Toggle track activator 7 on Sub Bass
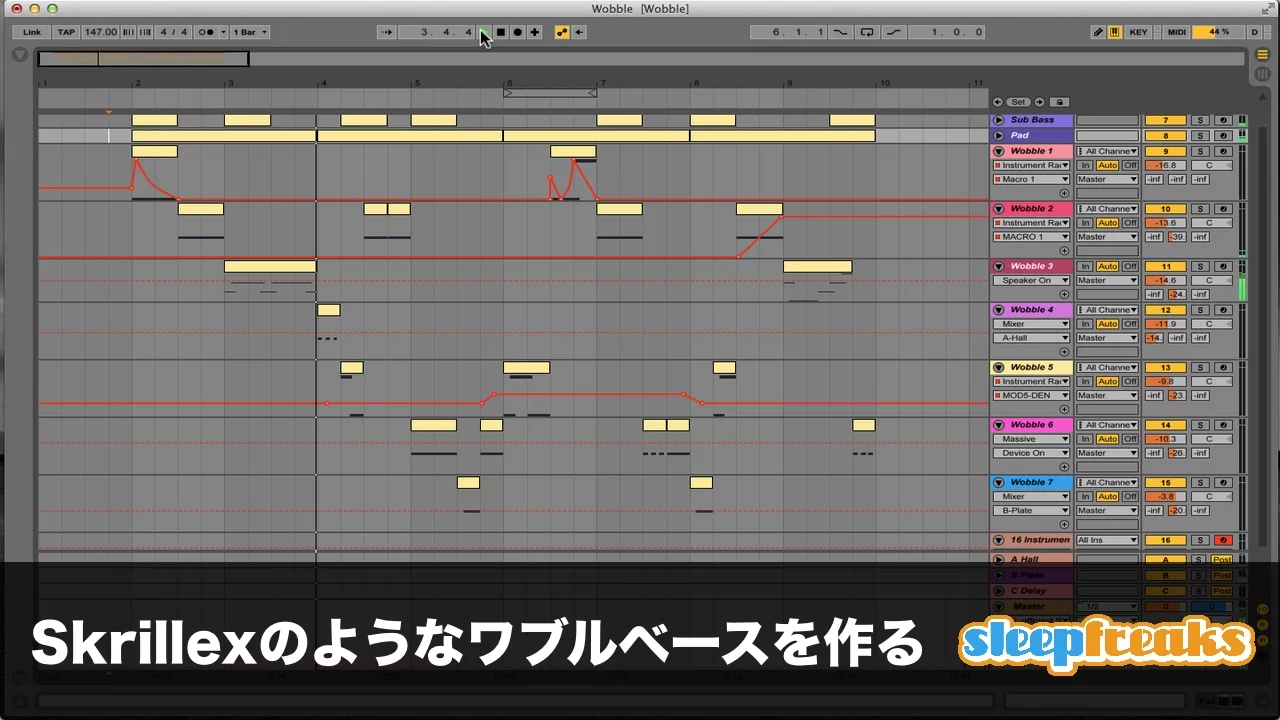The image size is (1280, 720). click(1165, 120)
